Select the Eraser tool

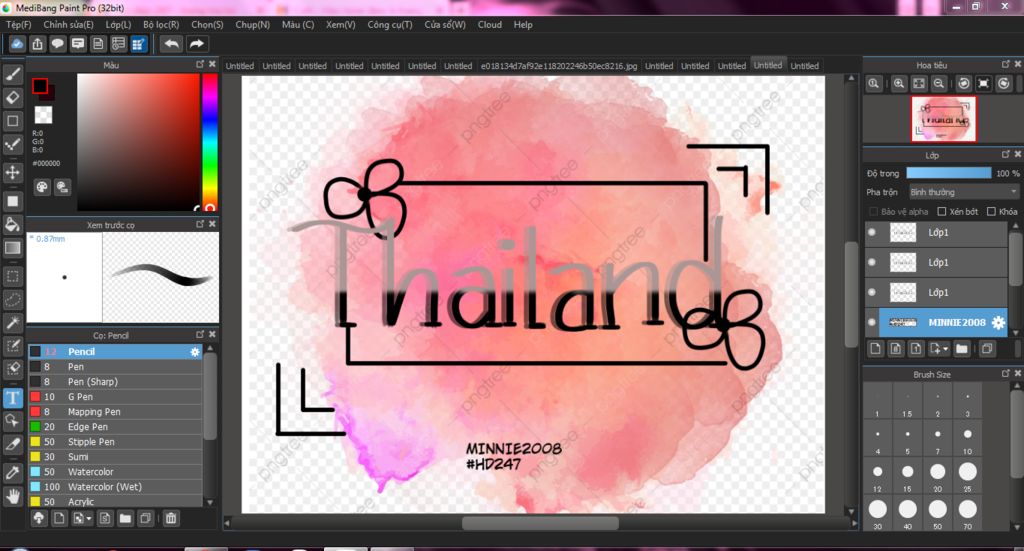(x=13, y=97)
